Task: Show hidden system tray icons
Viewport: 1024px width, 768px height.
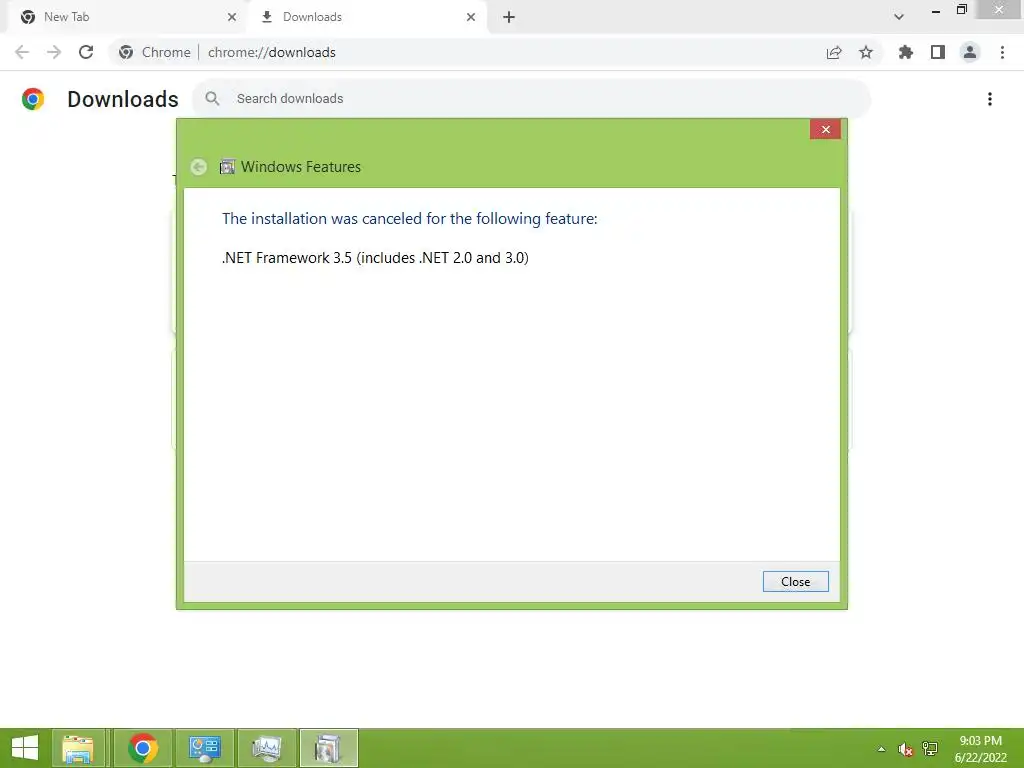Action: point(882,749)
